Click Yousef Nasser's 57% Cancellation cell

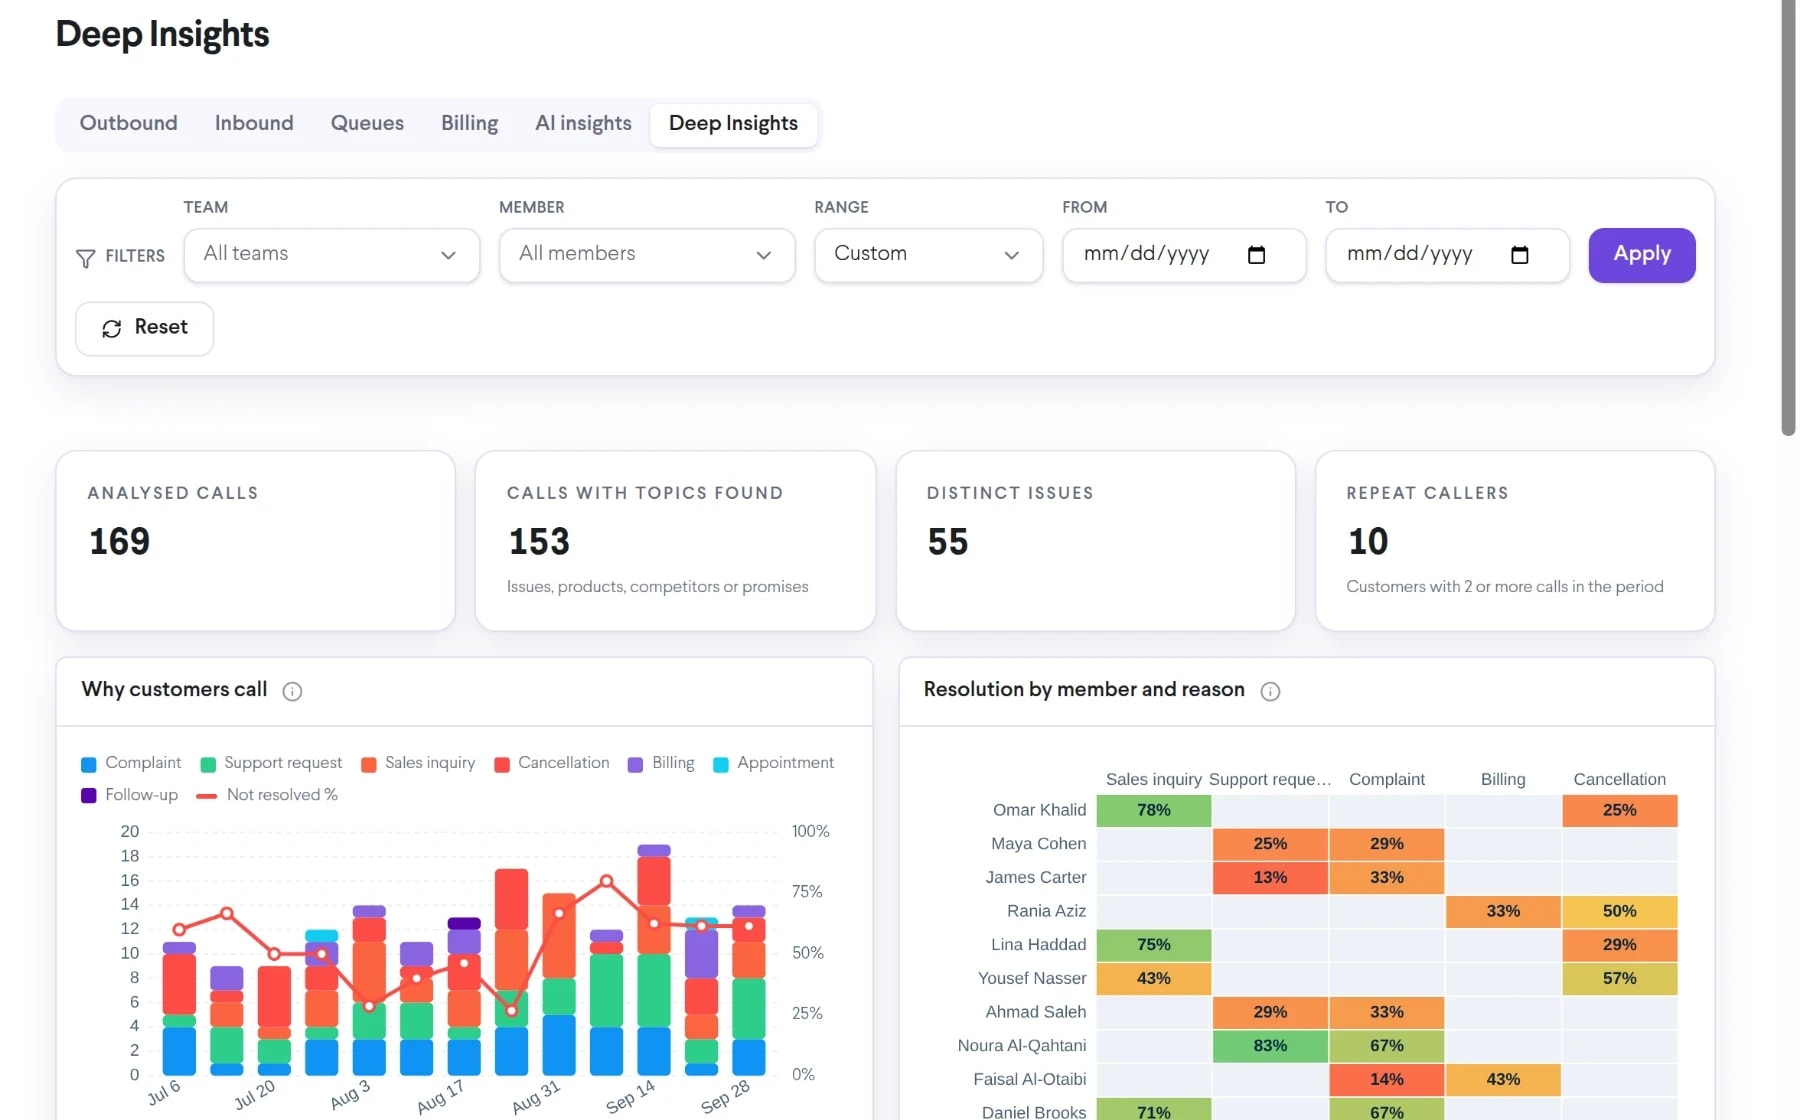click(1620, 978)
